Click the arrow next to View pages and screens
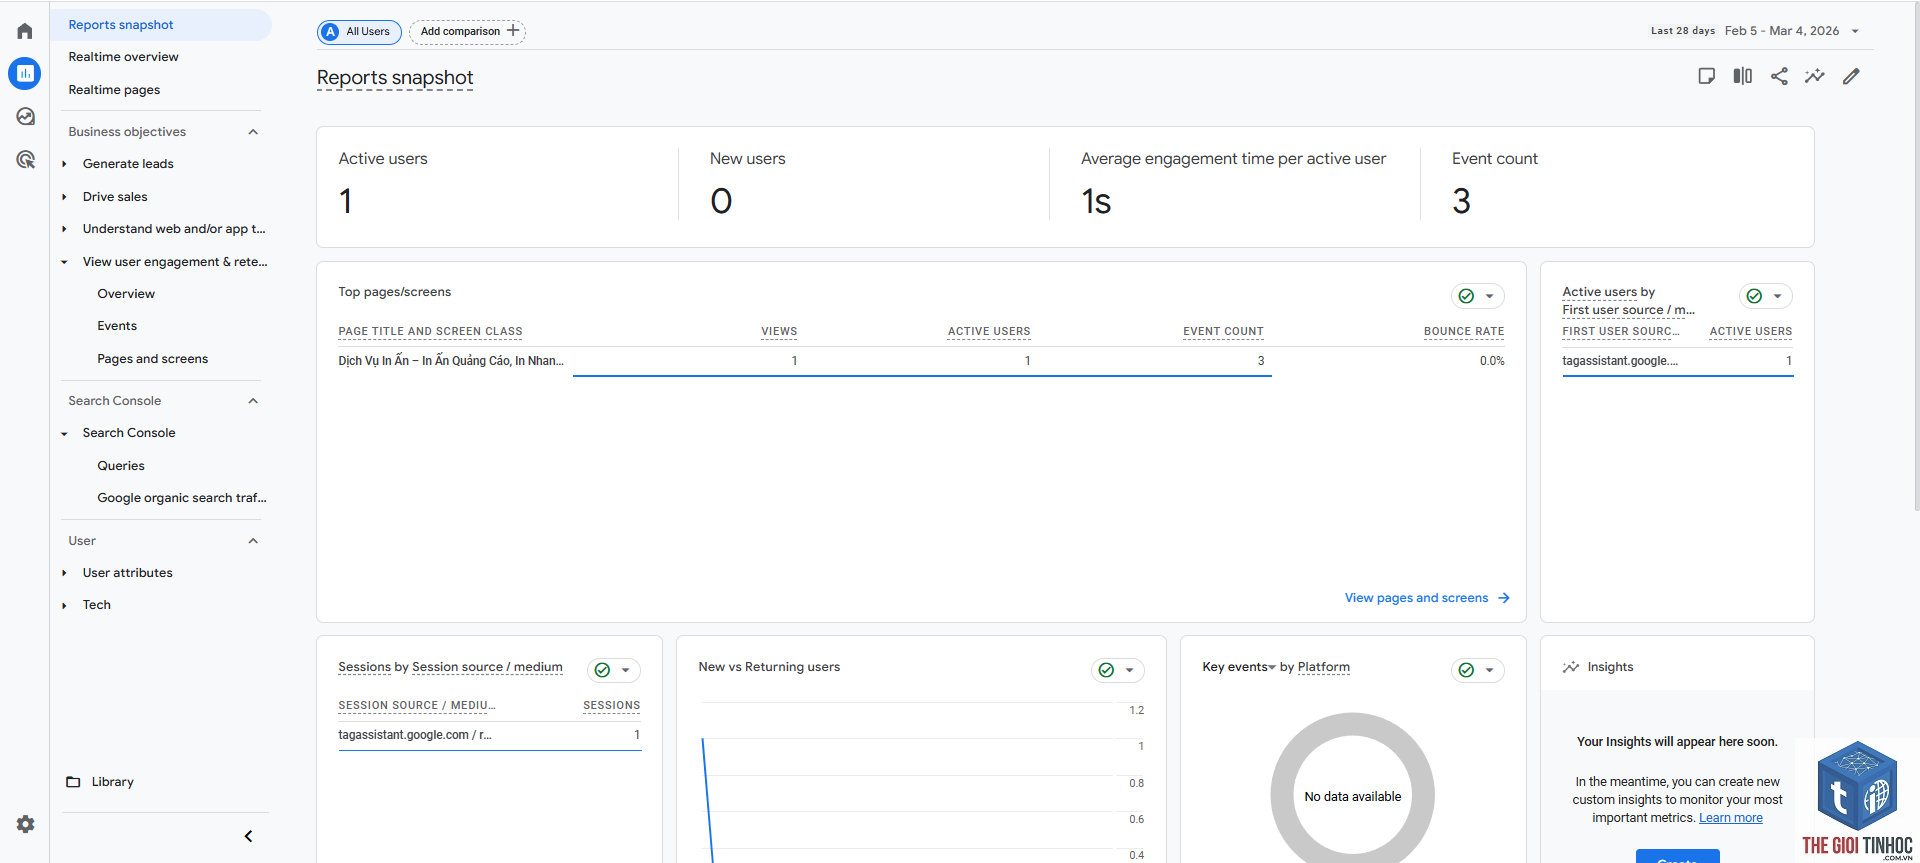Screen dimensions: 1920x863 tap(1503, 598)
